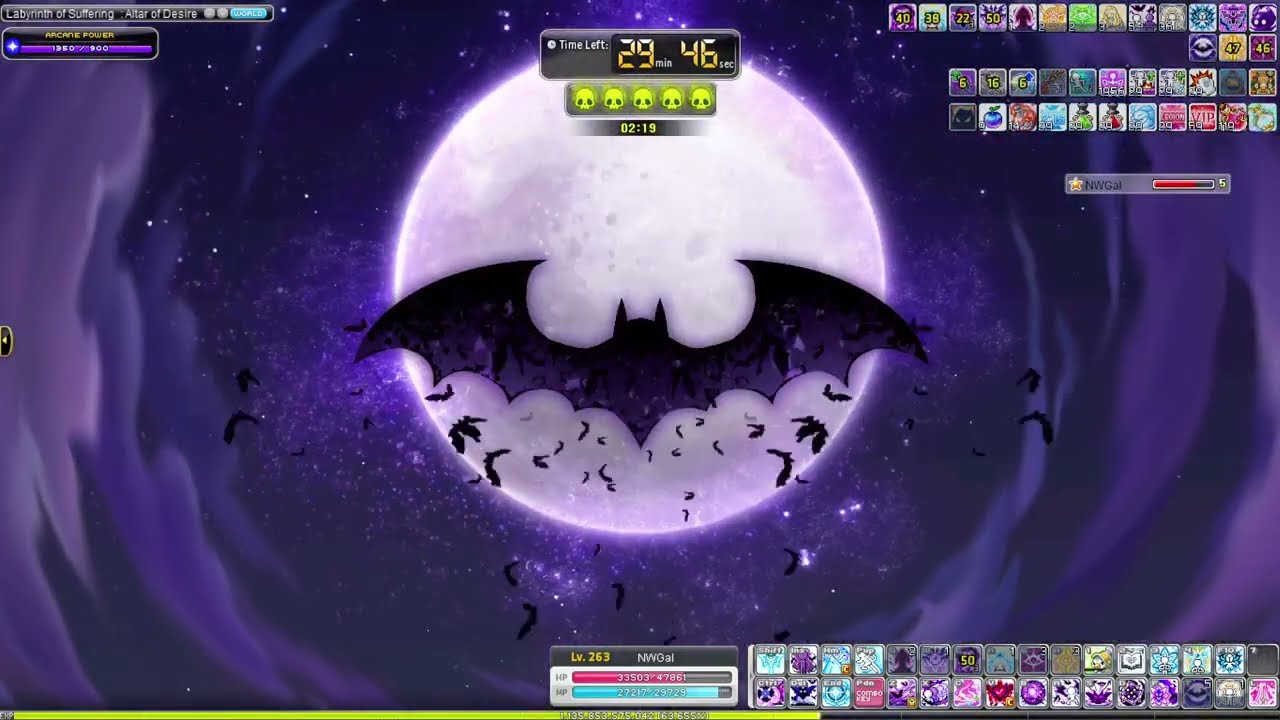Activate the Hm-key skill slot
The height and width of the screenshot is (720, 1280).
pos(837,659)
